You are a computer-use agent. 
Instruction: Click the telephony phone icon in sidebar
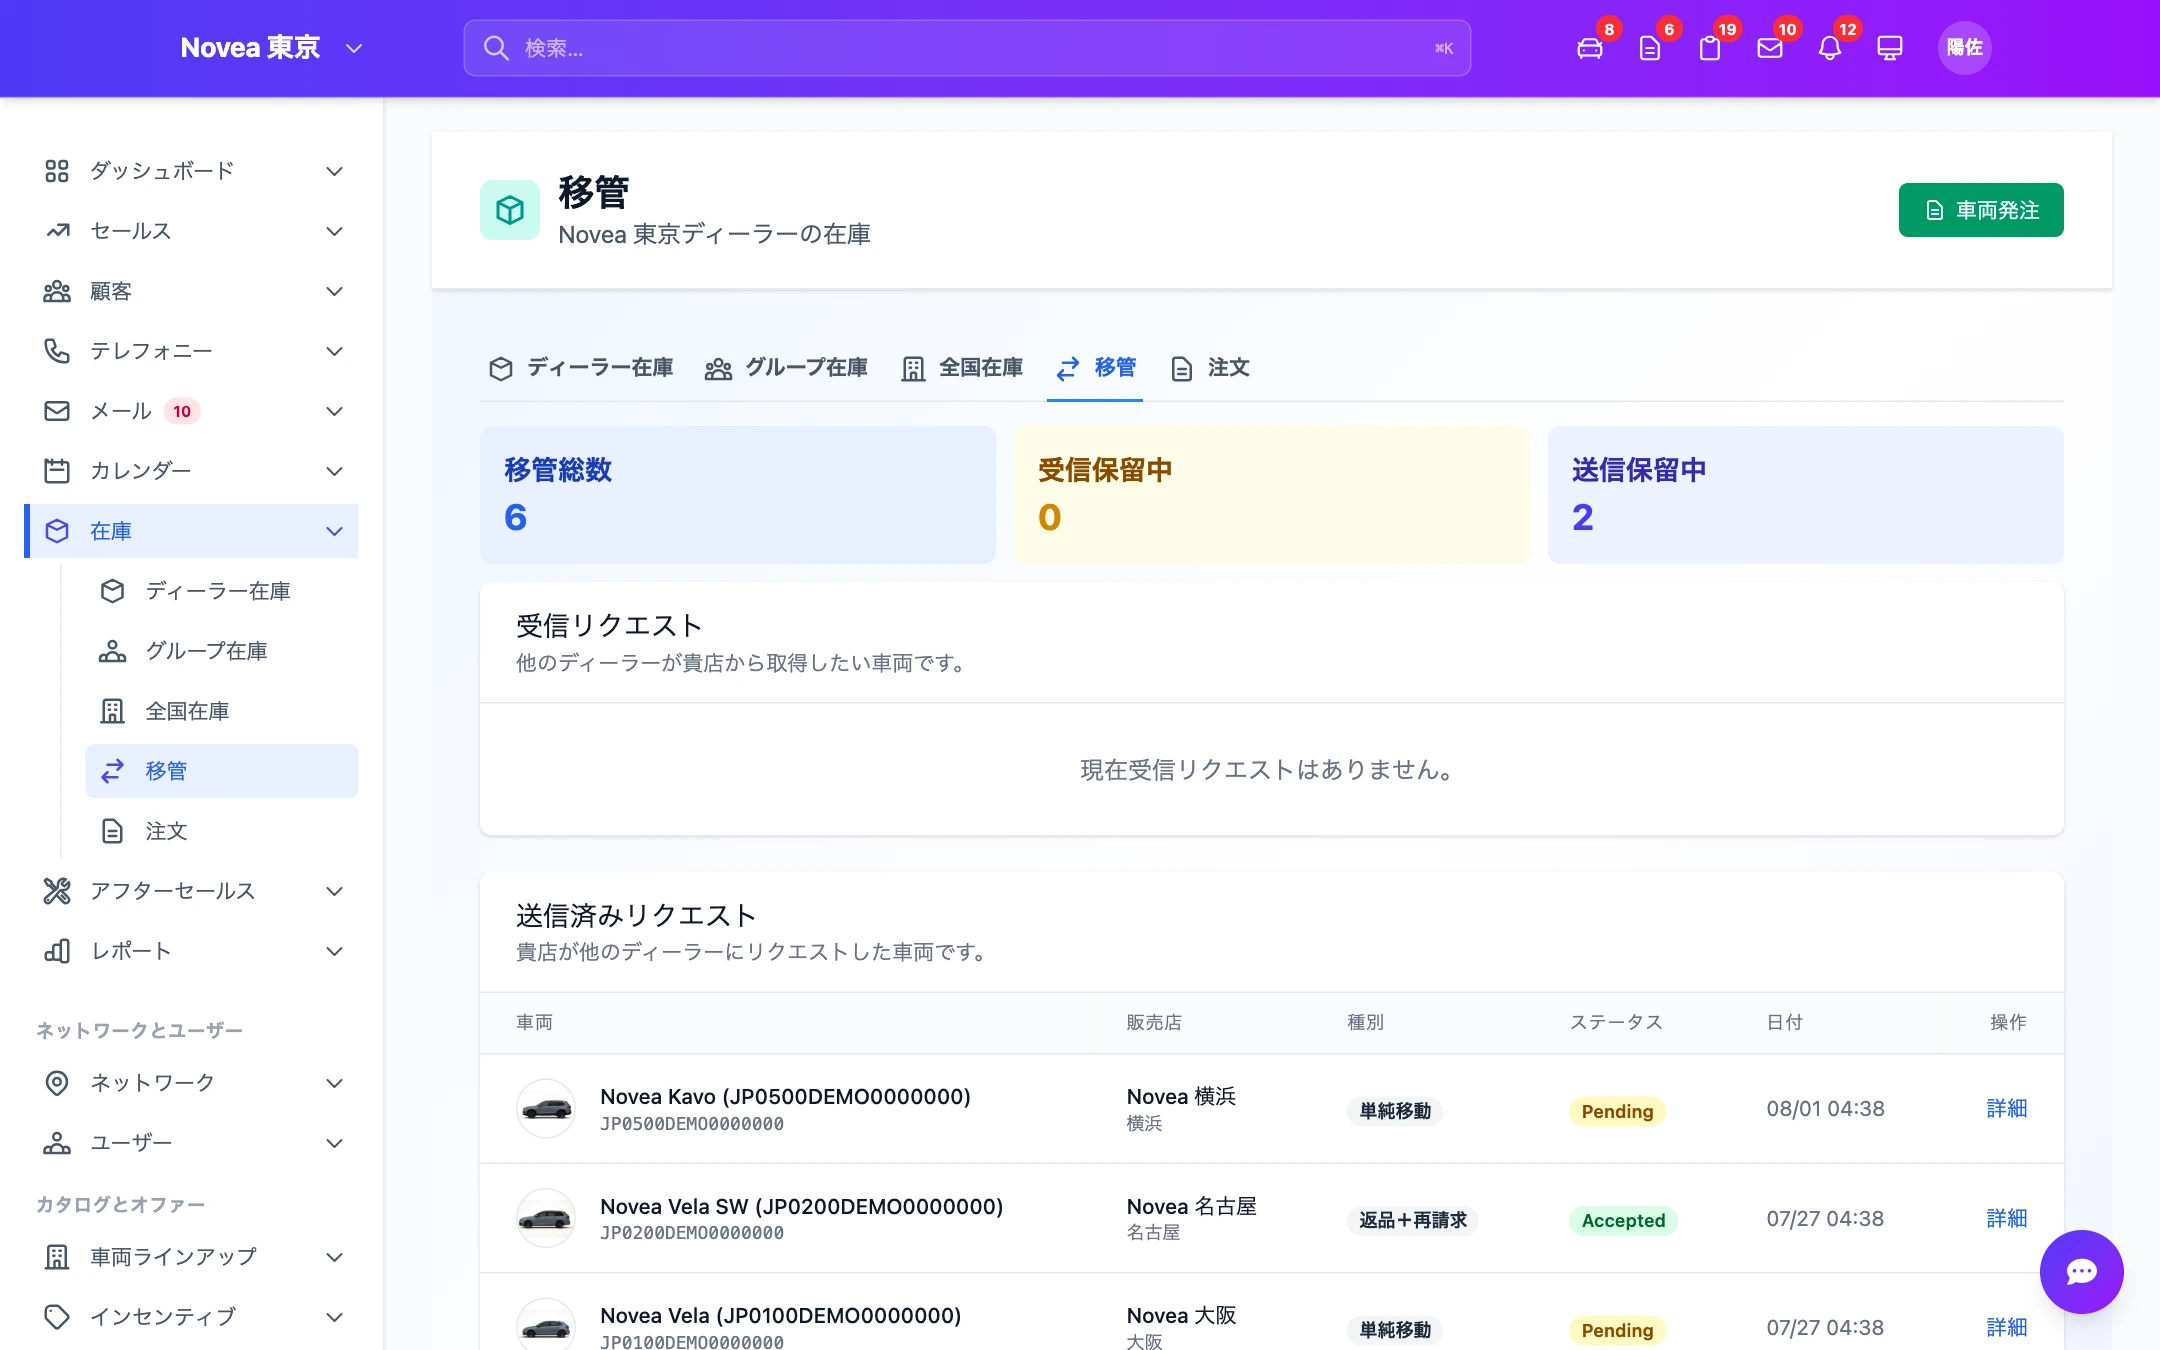coord(57,351)
